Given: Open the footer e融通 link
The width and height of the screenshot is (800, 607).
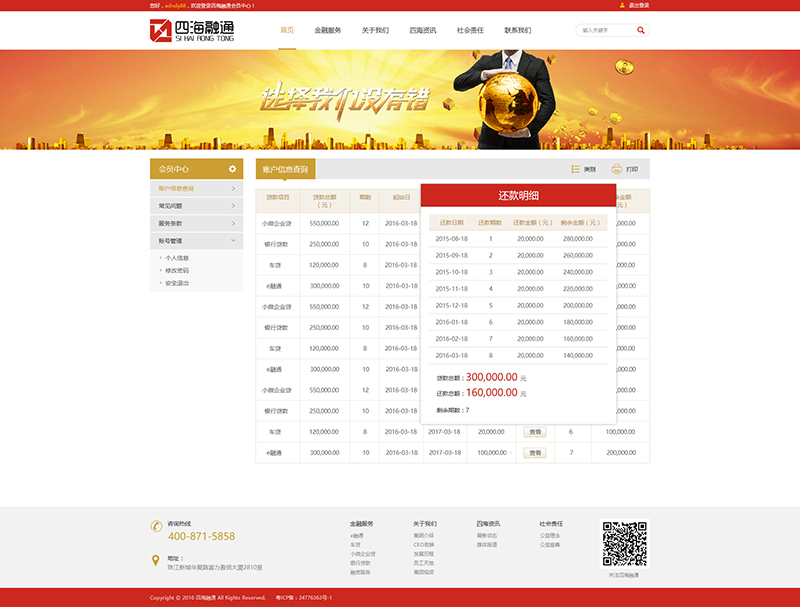Looking at the screenshot, I should (357, 536).
